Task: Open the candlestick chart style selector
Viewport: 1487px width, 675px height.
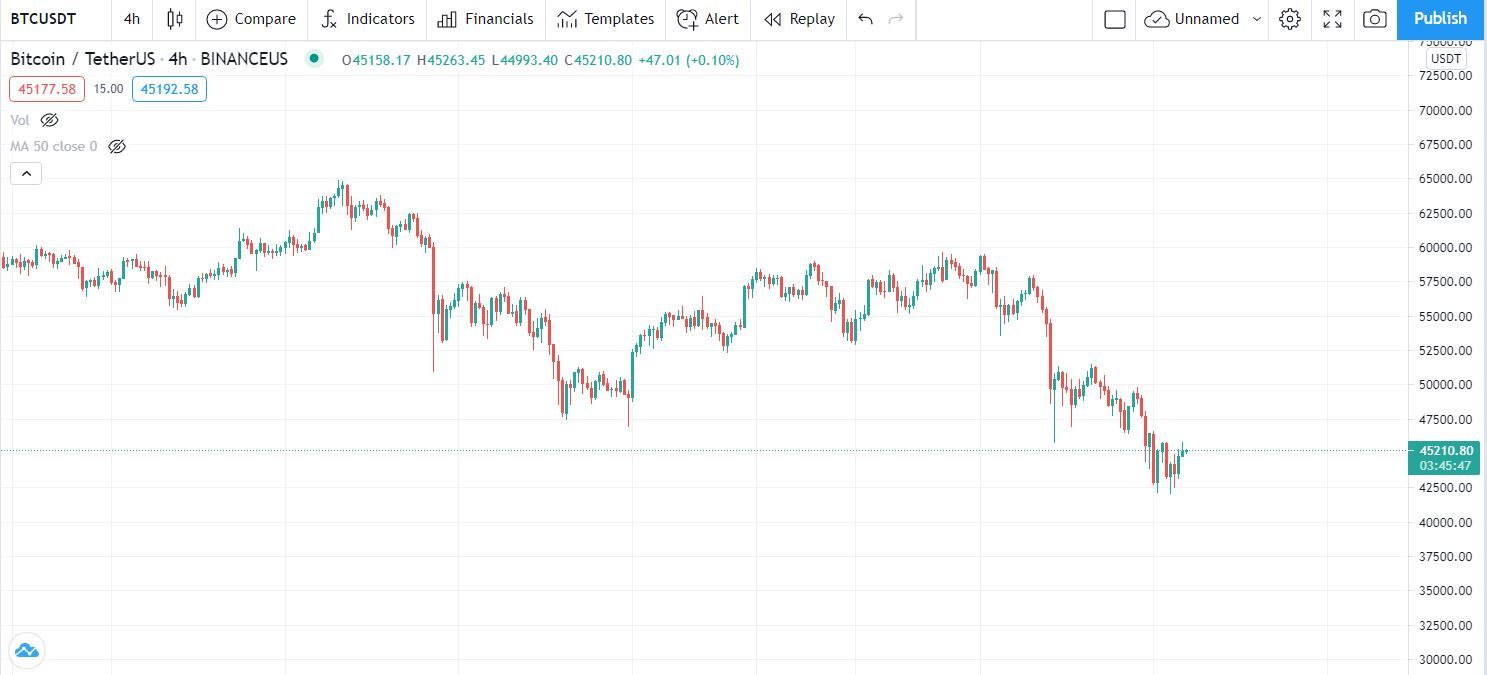Action: (175, 19)
